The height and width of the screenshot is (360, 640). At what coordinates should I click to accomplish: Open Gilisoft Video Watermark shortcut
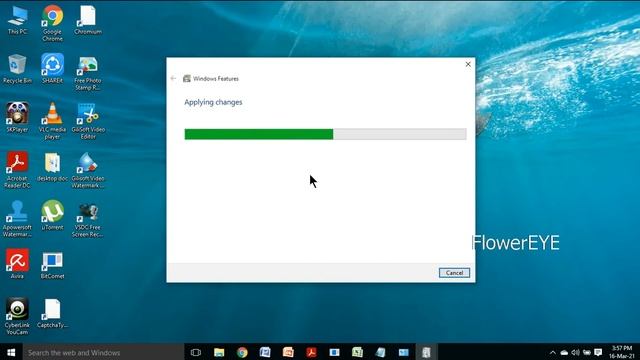tap(88, 170)
